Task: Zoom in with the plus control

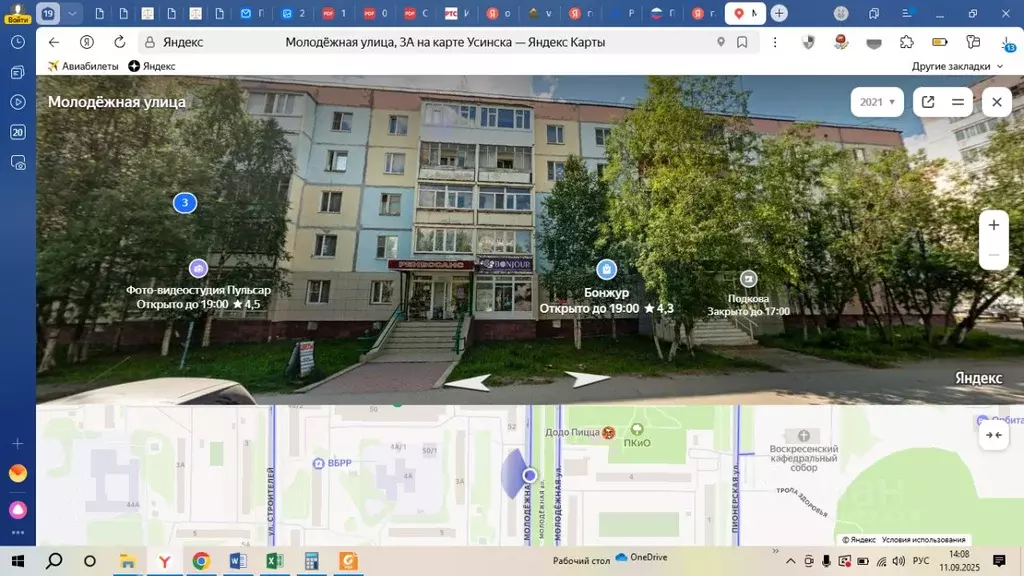Action: coord(993,225)
